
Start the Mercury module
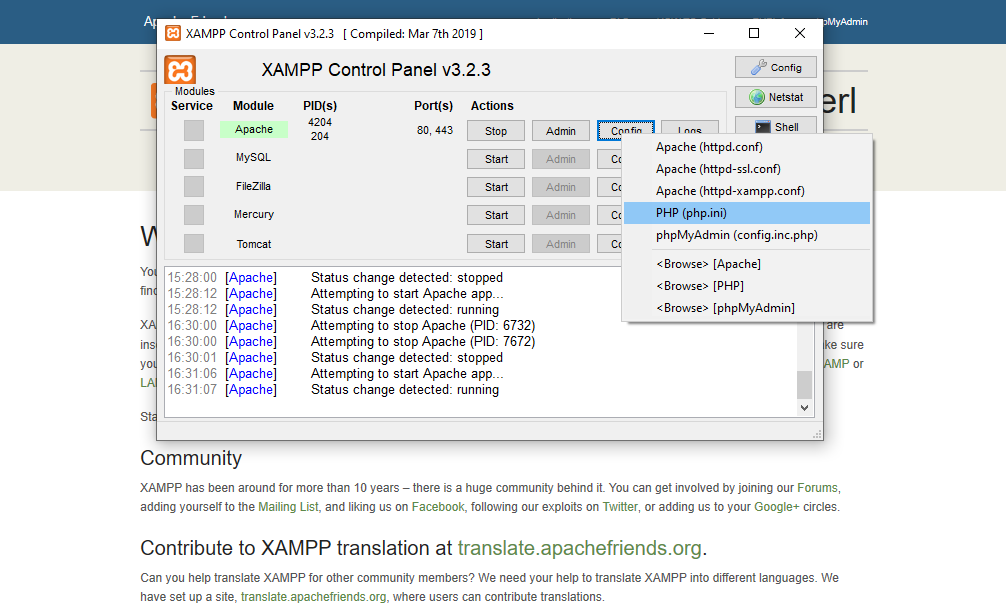coord(496,216)
